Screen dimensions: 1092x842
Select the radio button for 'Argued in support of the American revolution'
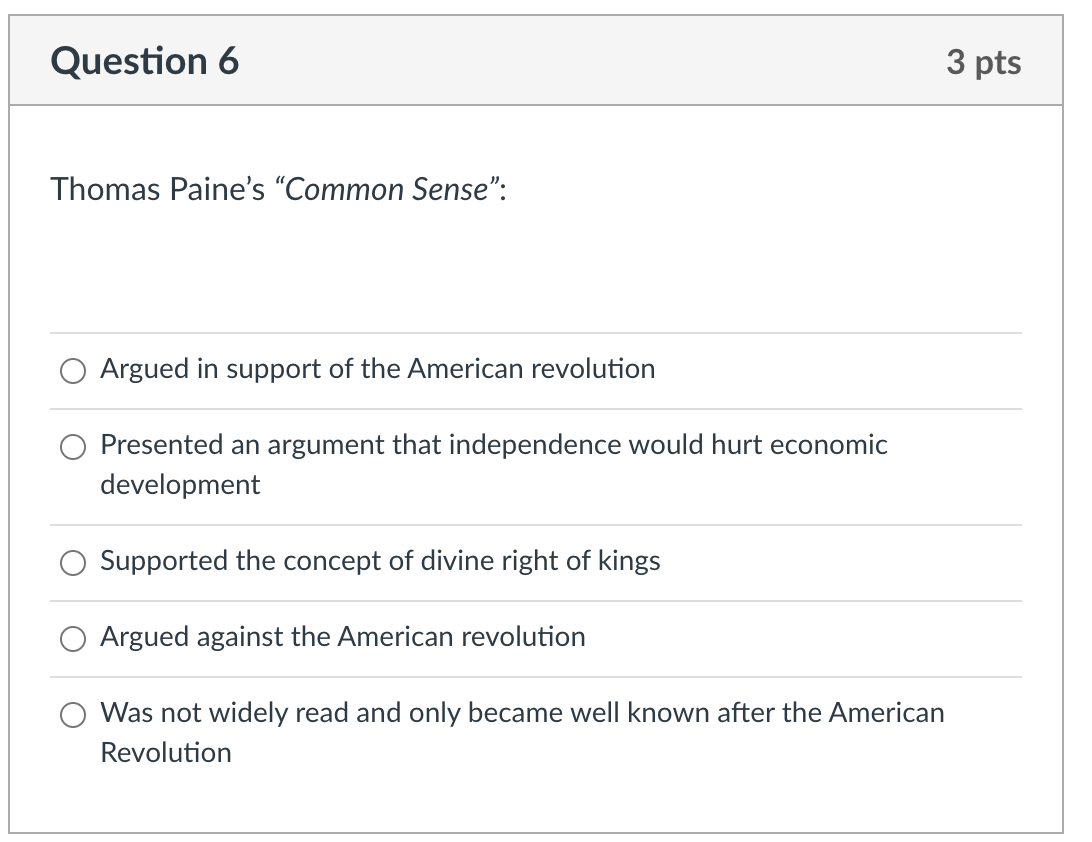[x=72, y=371]
